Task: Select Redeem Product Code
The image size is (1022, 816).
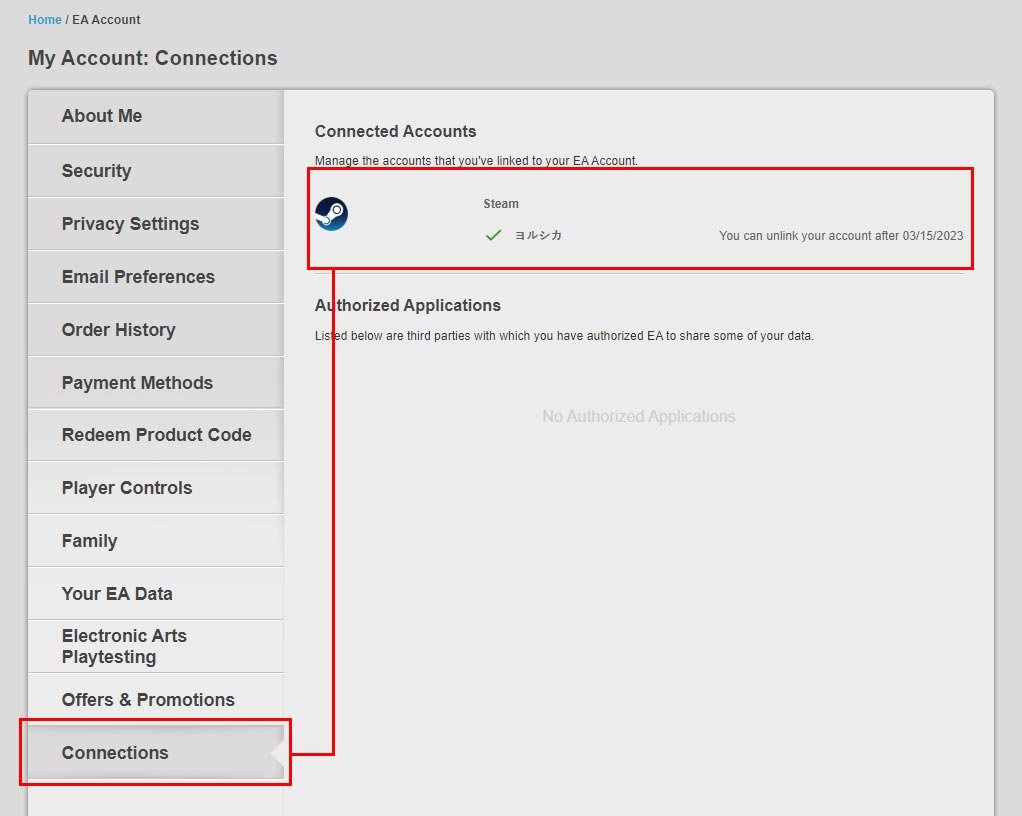Action: 156,435
